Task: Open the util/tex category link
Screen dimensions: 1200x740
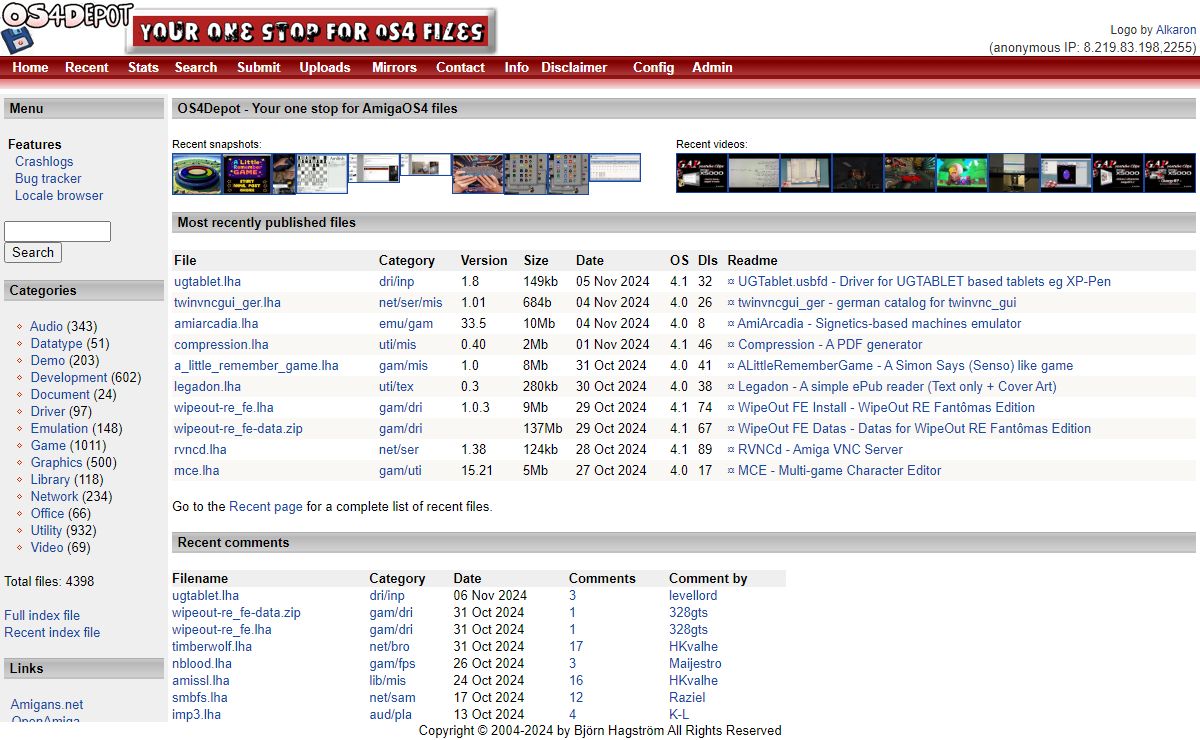Action: [396, 386]
